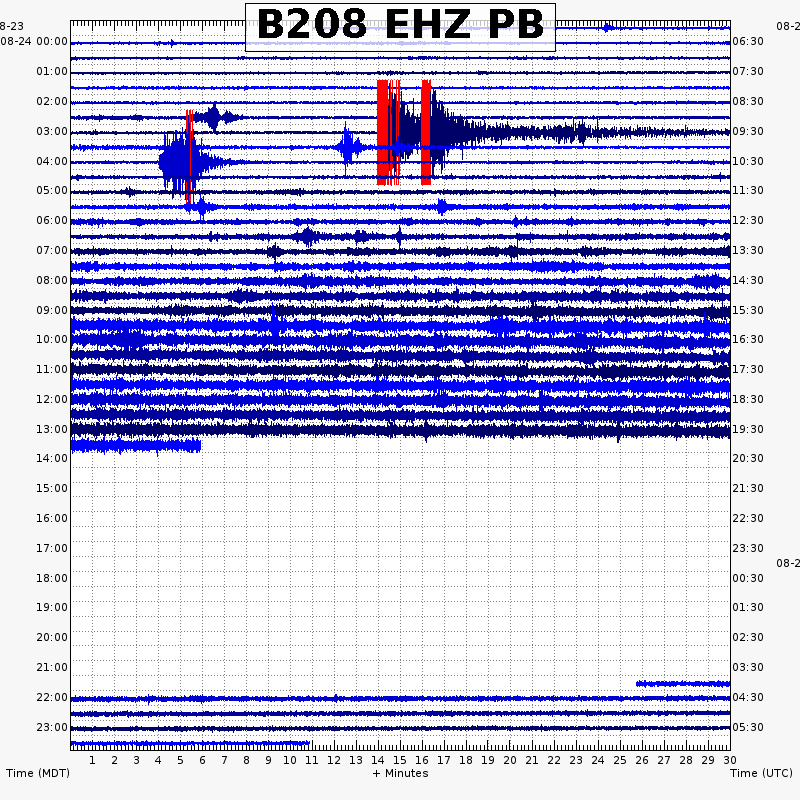
Task: Click the 05:30 UTC time label
Action: pyautogui.click(x=748, y=727)
